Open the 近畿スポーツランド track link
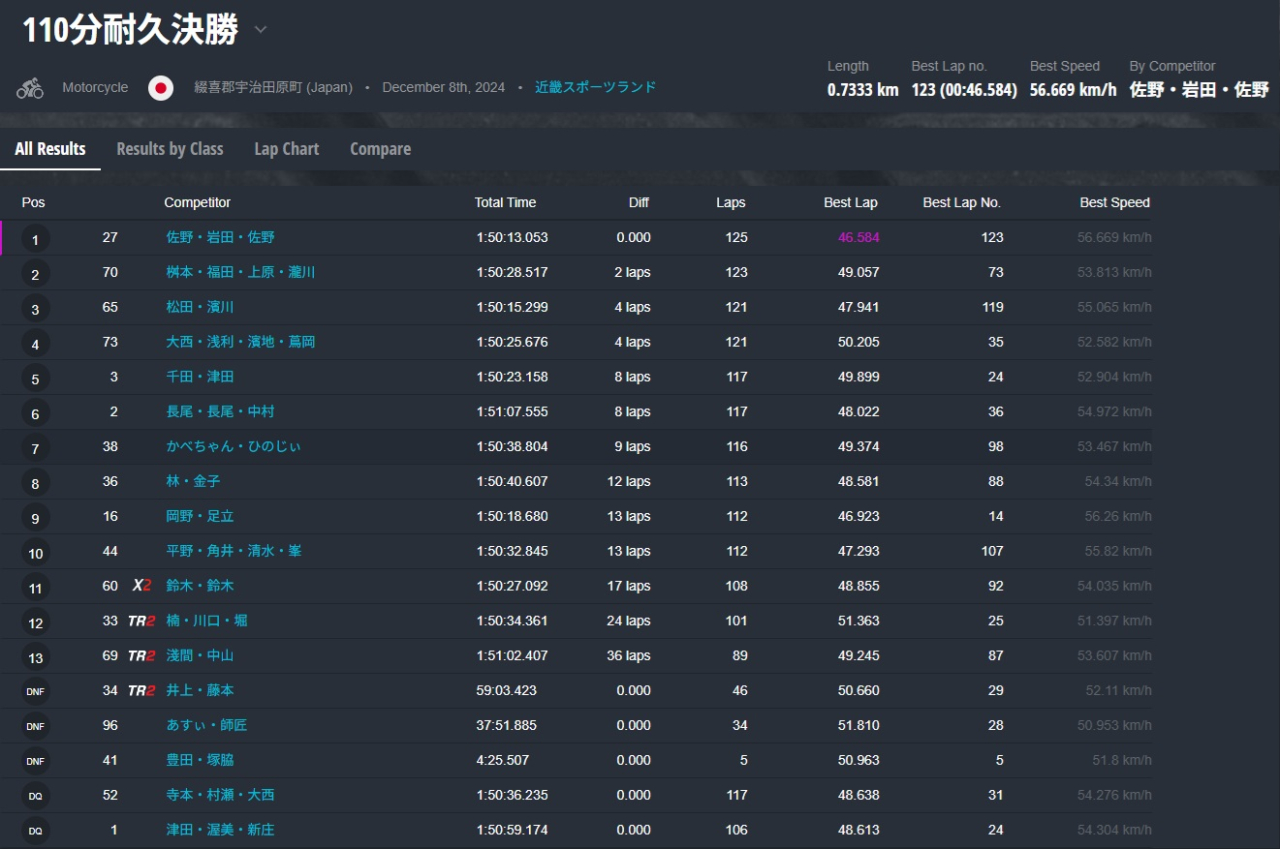1280x849 pixels. click(x=595, y=87)
